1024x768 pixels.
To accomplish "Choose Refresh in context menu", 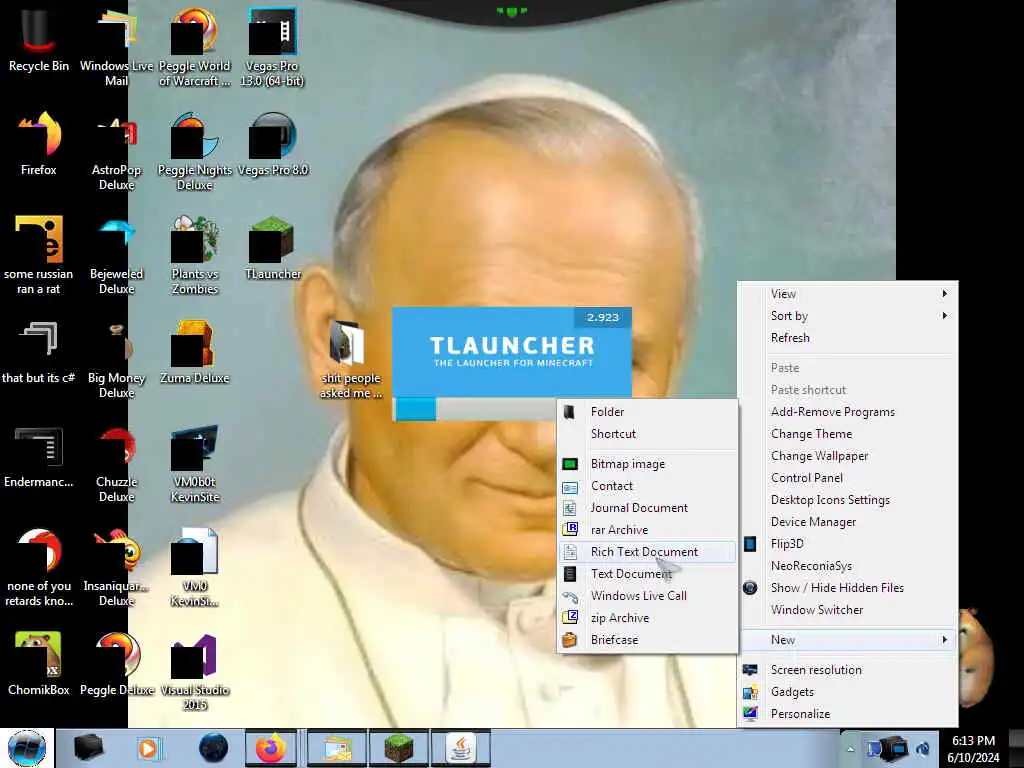I will pyautogui.click(x=849, y=338).
